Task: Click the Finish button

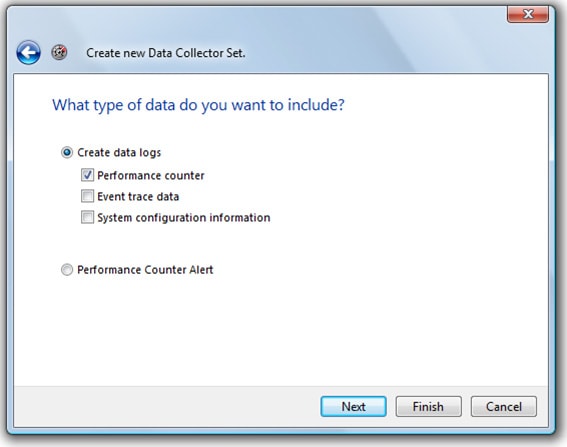Action: (x=429, y=406)
